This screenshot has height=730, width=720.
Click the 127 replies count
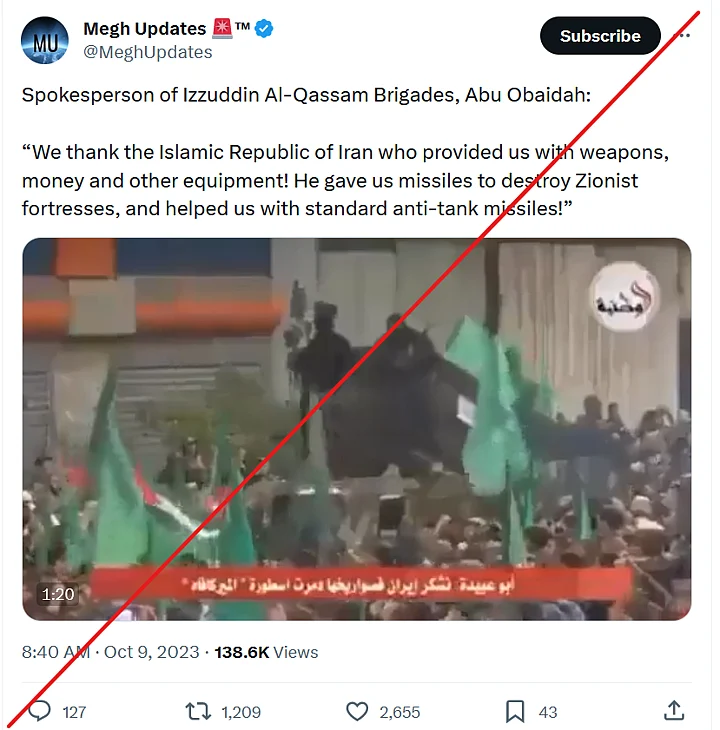pyautogui.click(x=74, y=712)
